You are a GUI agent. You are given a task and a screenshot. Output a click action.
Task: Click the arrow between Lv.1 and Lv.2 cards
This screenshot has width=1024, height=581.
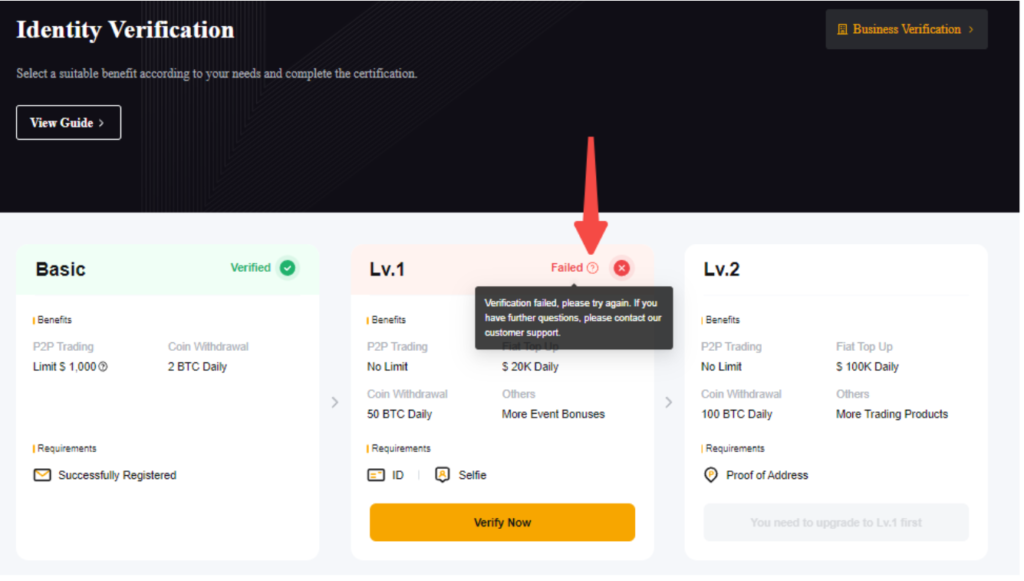click(x=669, y=402)
